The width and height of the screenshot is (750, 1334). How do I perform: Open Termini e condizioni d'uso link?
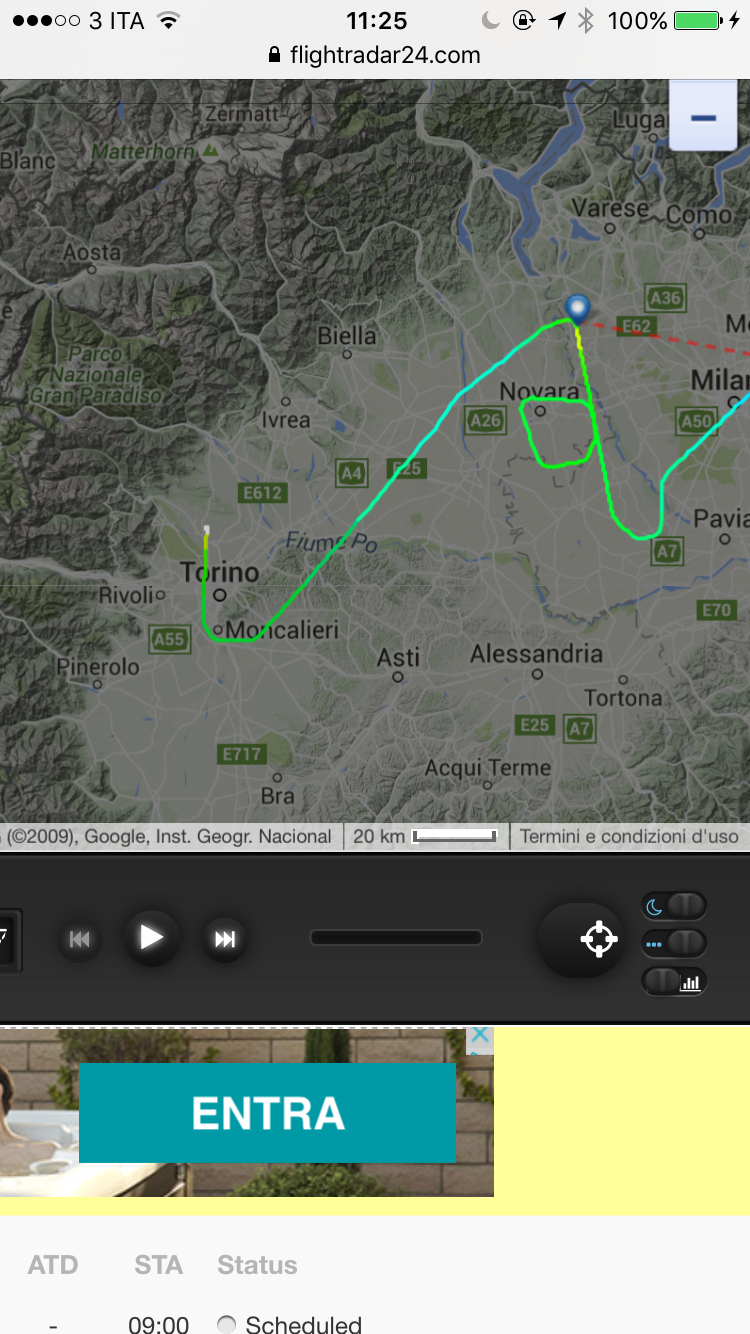click(x=629, y=837)
